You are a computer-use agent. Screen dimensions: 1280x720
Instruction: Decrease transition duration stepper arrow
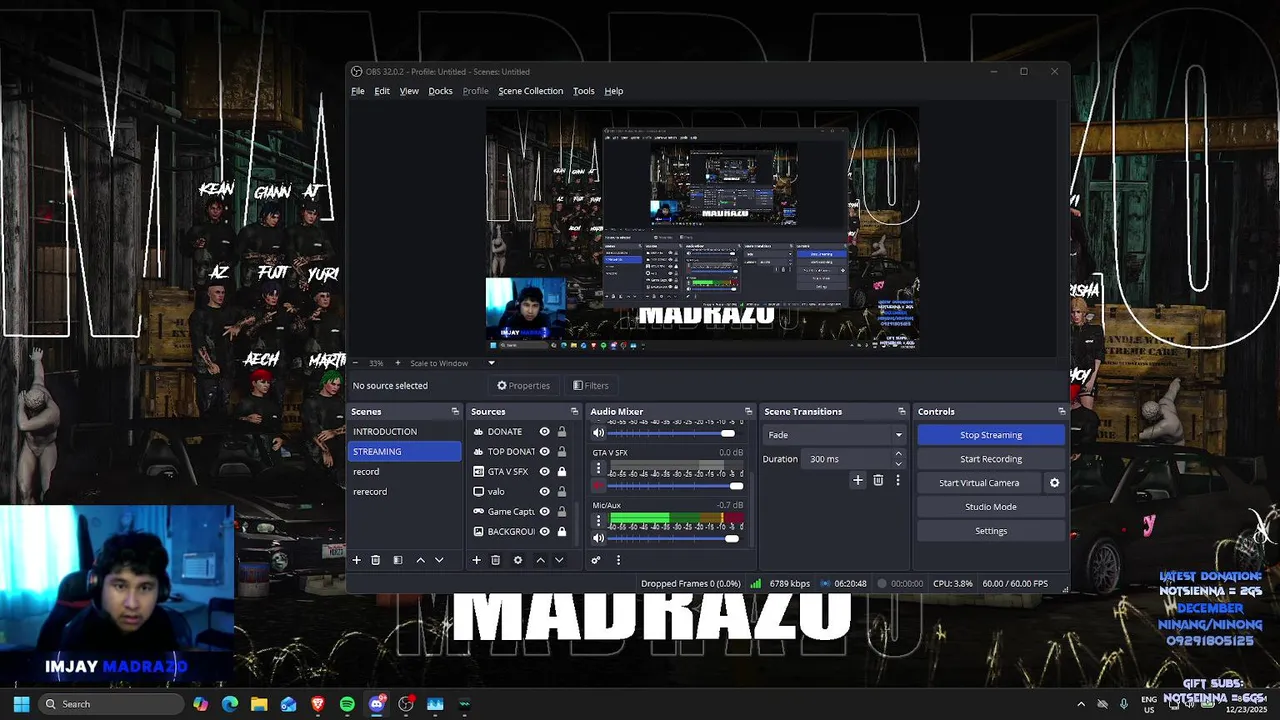(898, 464)
